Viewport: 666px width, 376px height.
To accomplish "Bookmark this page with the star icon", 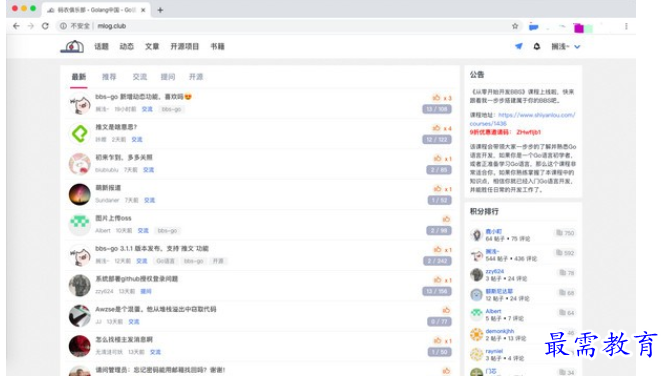I will [515, 26].
